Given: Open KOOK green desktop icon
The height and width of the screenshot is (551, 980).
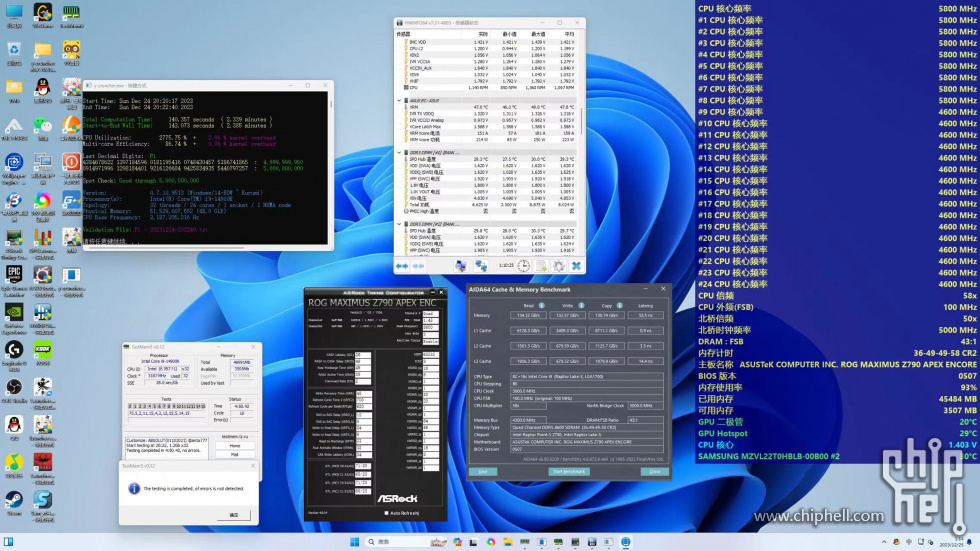Looking at the screenshot, I should pos(42,349).
